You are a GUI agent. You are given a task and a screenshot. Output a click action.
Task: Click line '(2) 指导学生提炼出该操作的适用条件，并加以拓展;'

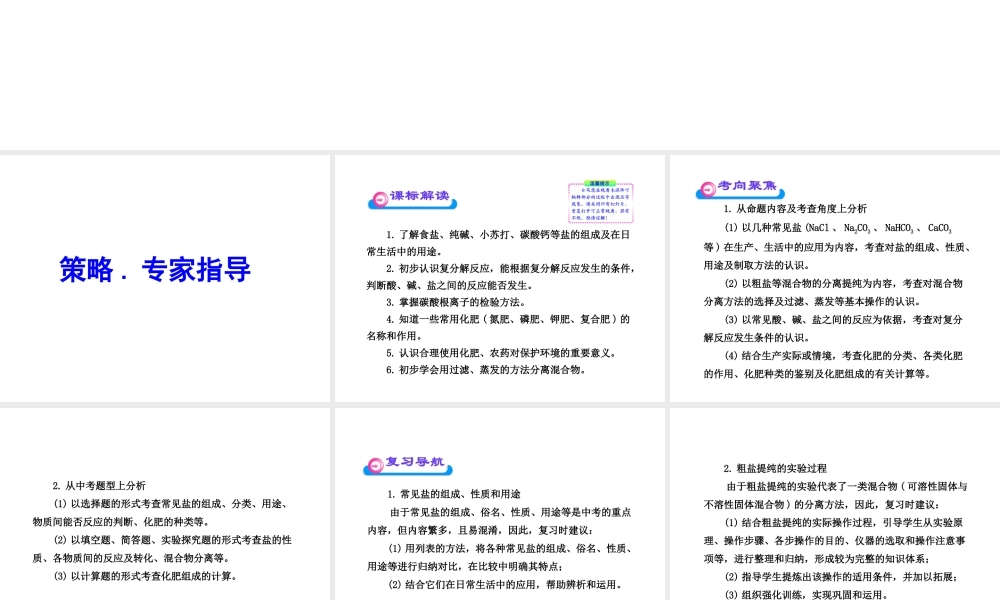click(x=841, y=577)
